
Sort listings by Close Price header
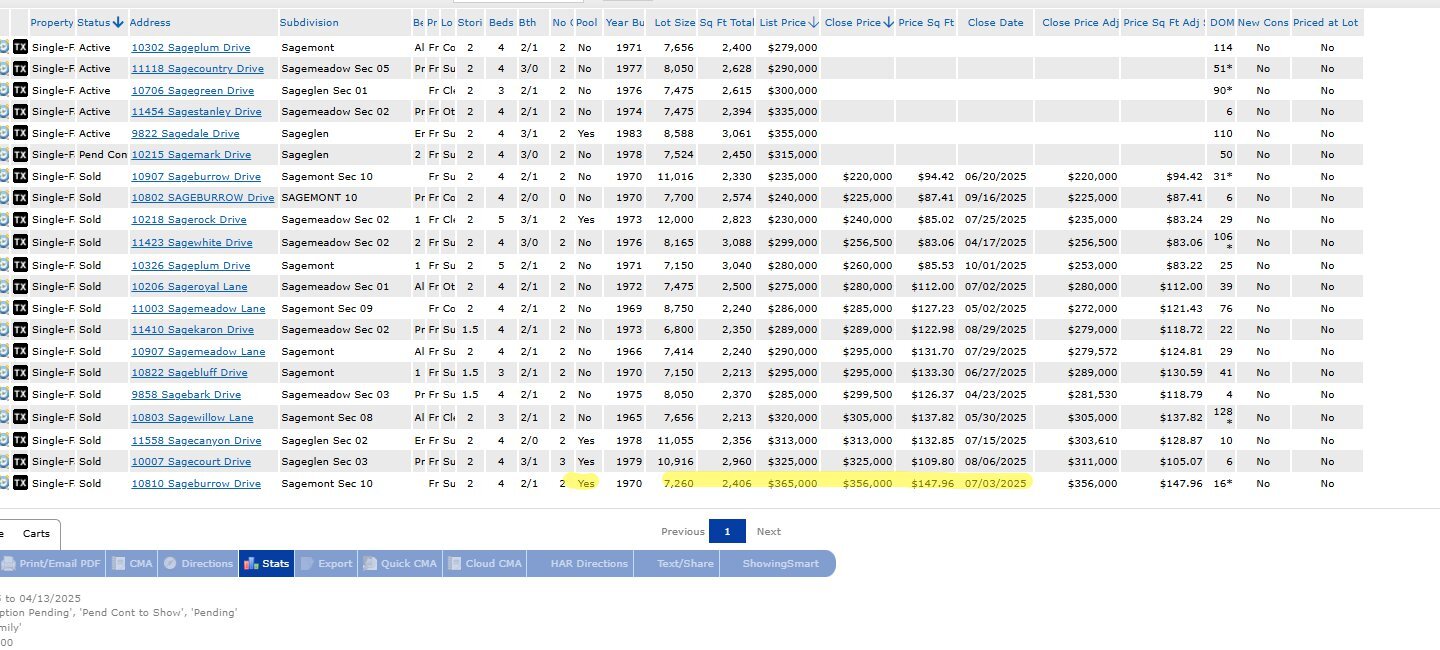tap(858, 22)
